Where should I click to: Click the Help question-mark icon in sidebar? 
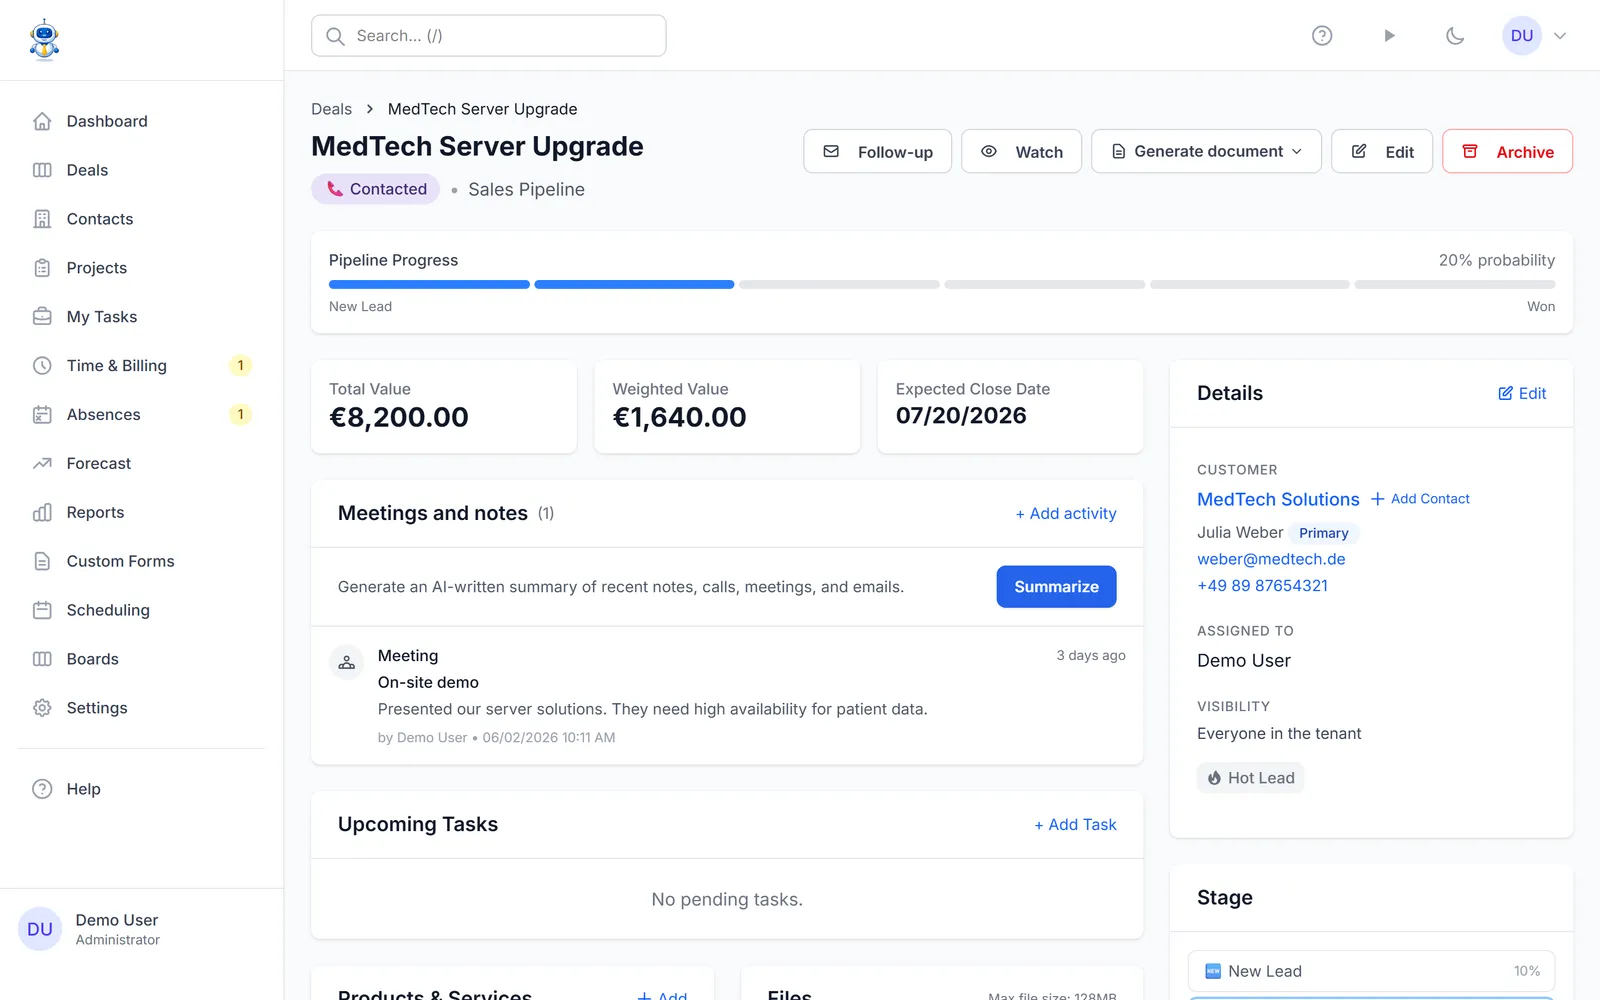(42, 789)
